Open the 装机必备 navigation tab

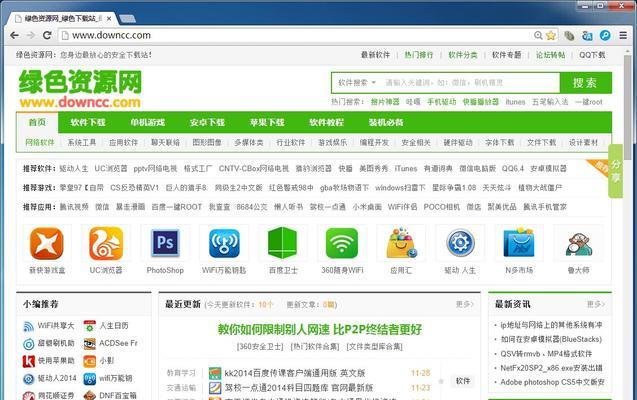tap(386, 122)
